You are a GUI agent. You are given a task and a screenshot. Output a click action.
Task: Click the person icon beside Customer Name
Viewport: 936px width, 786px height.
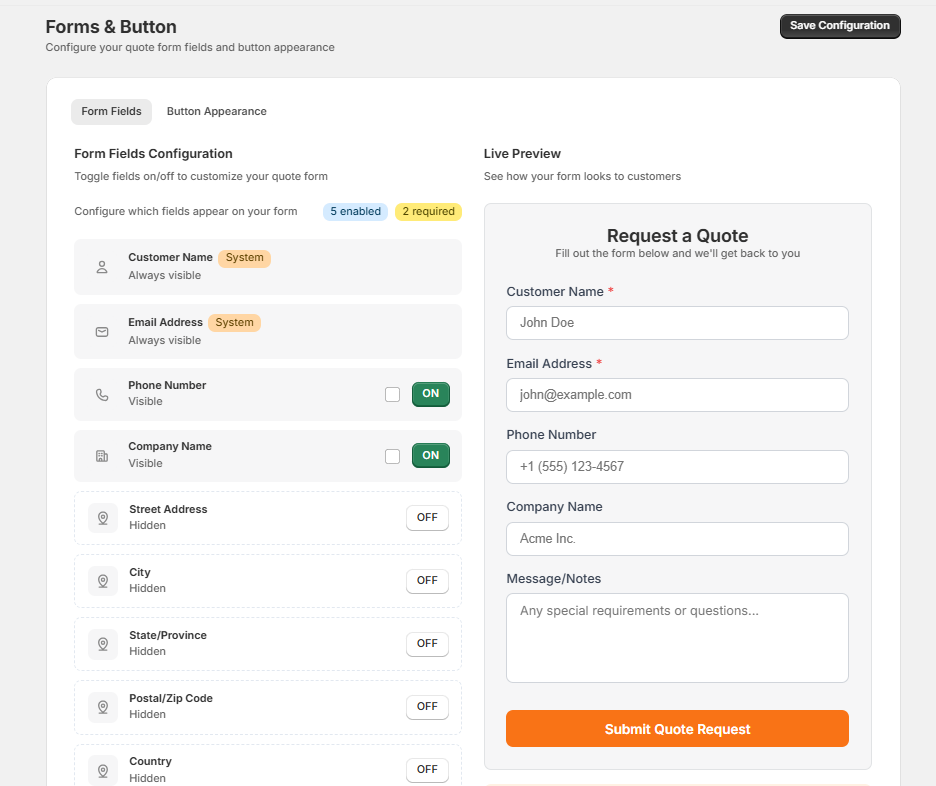point(101,267)
